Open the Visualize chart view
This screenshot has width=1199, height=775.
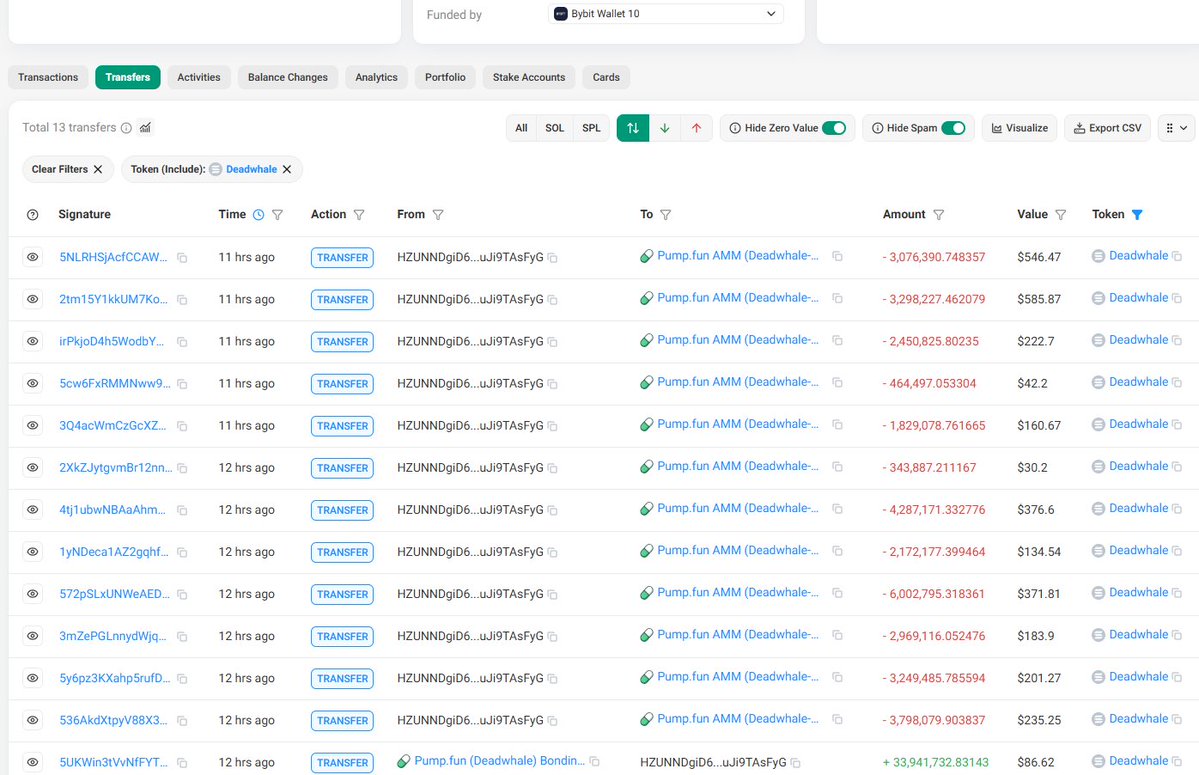point(1019,128)
